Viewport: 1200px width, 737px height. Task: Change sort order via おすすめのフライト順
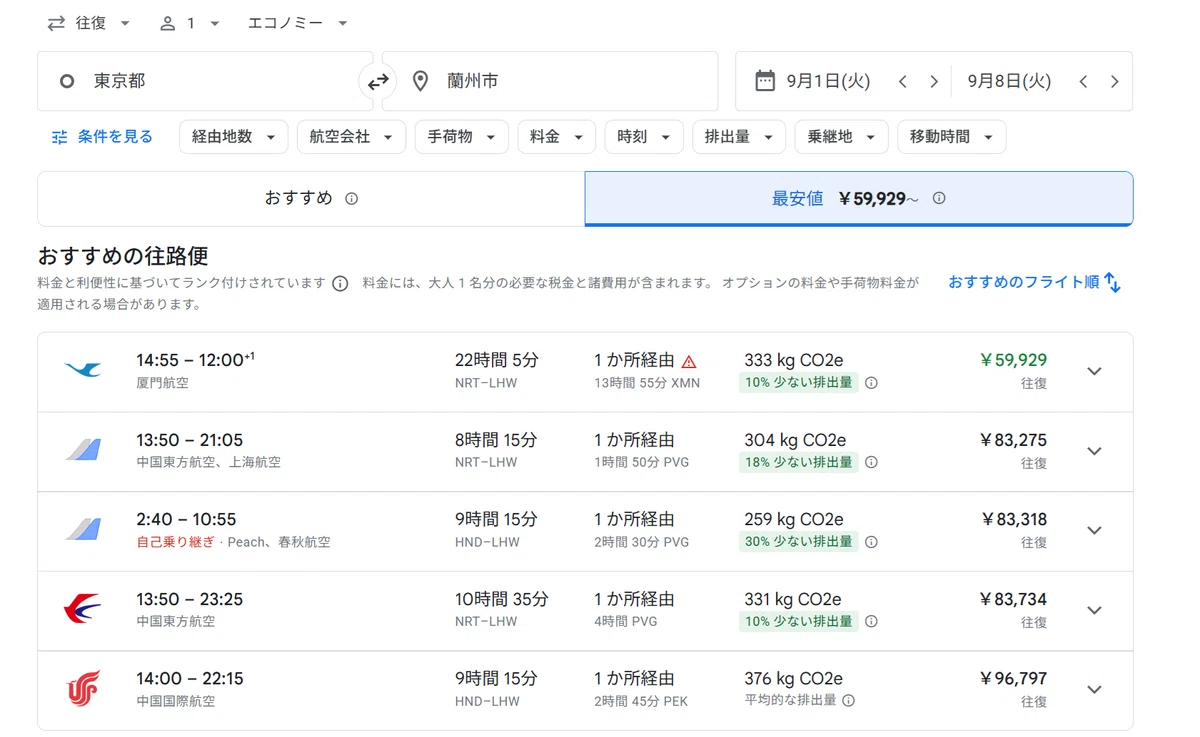click(x=1035, y=283)
